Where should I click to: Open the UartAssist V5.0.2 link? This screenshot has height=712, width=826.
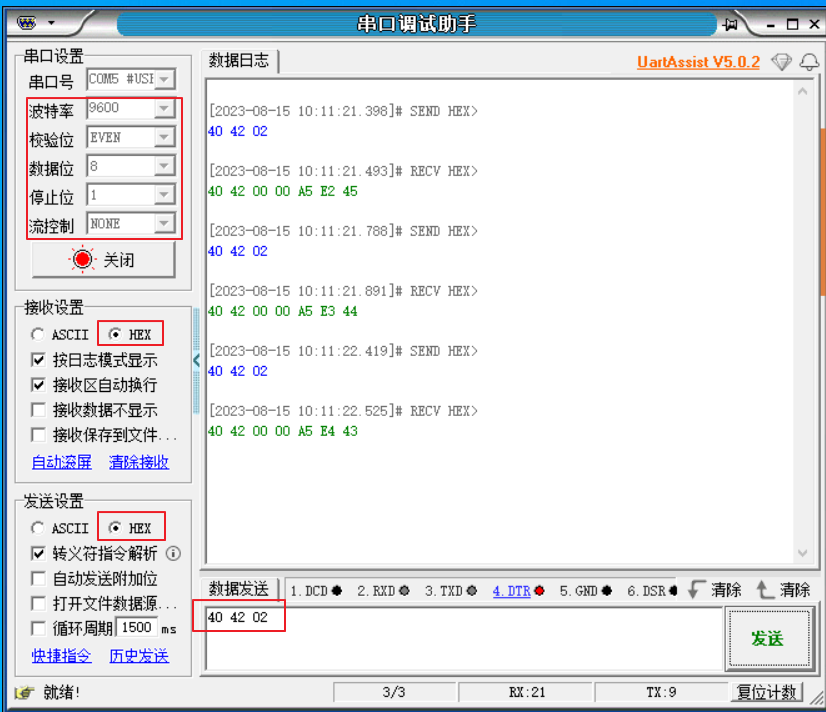click(x=698, y=62)
